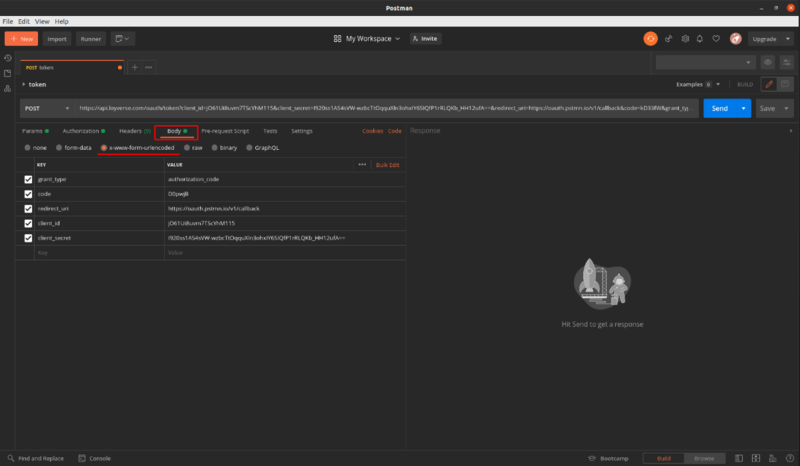The height and width of the screenshot is (466, 800).
Task: Click the heart icon in header
Action: pos(716,39)
